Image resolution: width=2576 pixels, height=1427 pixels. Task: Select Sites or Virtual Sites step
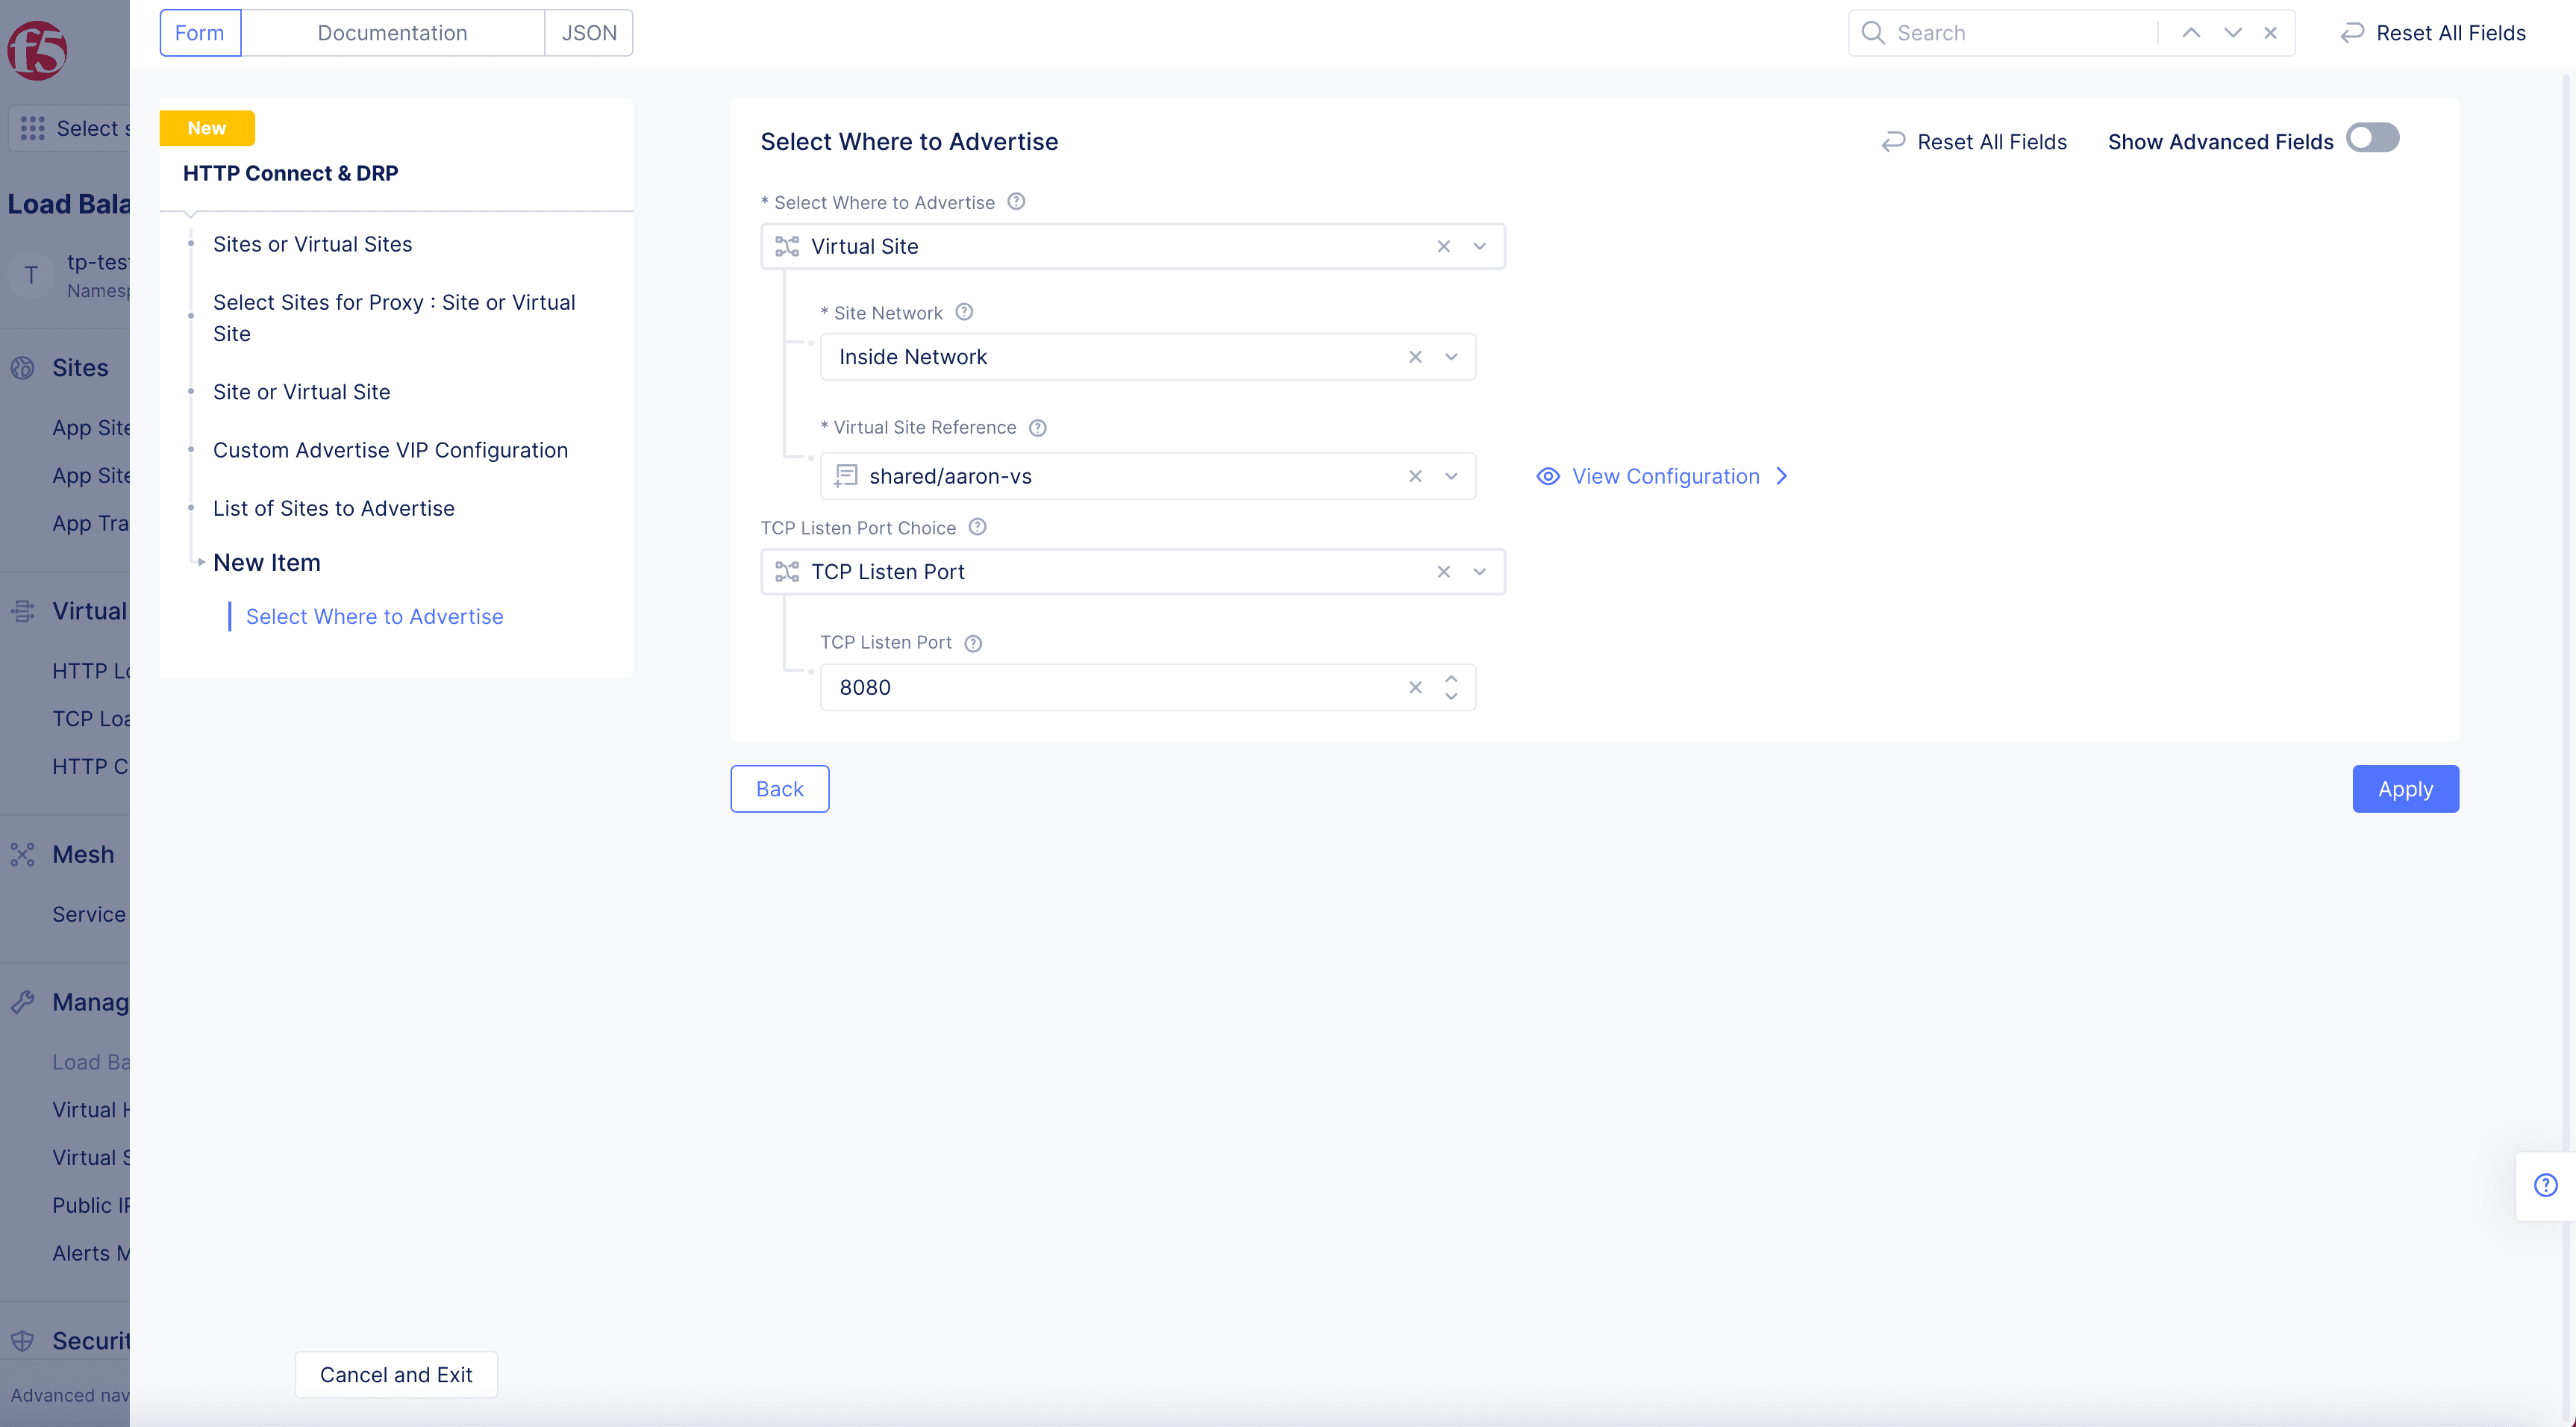(x=312, y=244)
